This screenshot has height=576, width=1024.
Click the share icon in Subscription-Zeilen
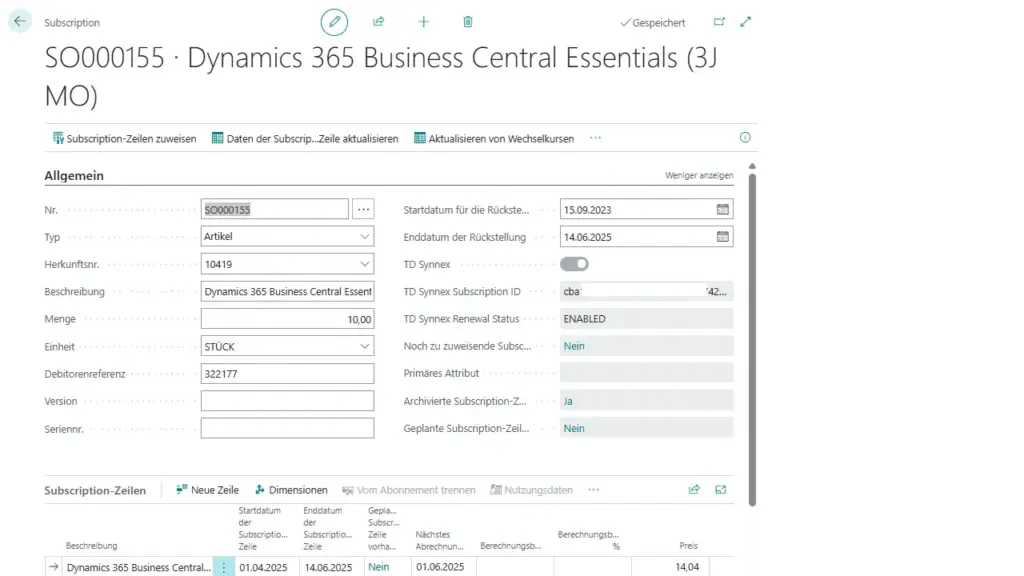coord(694,489)
